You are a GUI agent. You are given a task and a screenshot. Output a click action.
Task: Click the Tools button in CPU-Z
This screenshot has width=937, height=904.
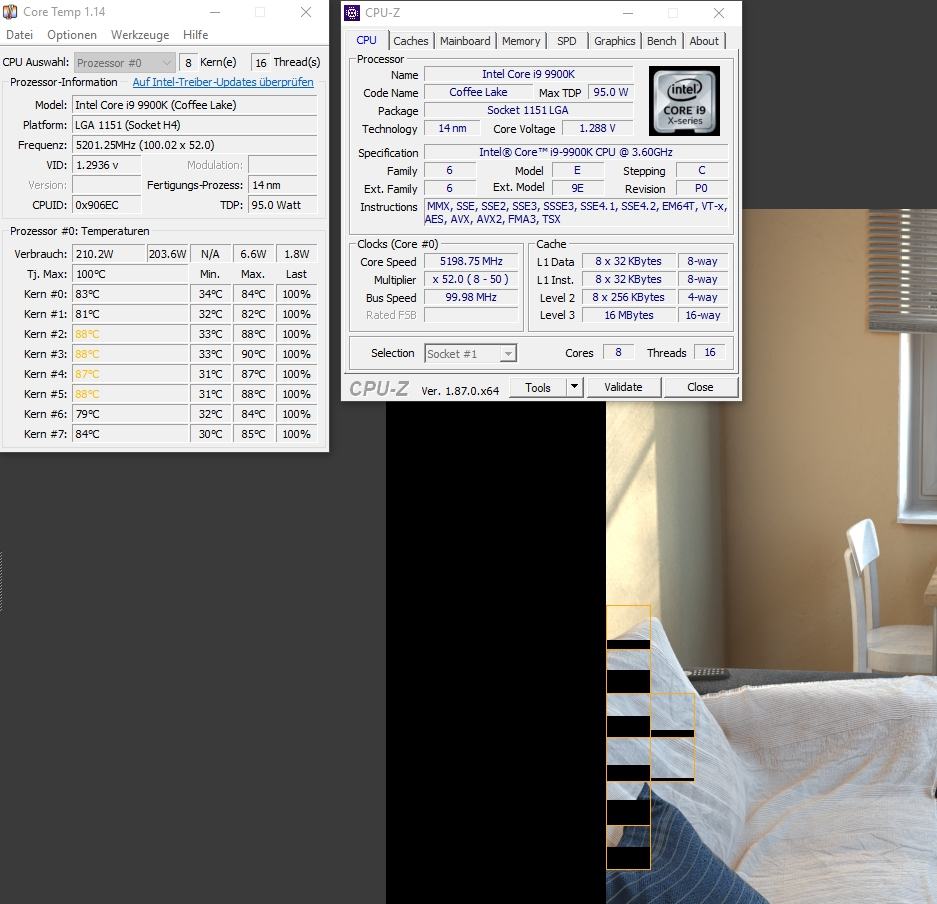pos(538,387)
